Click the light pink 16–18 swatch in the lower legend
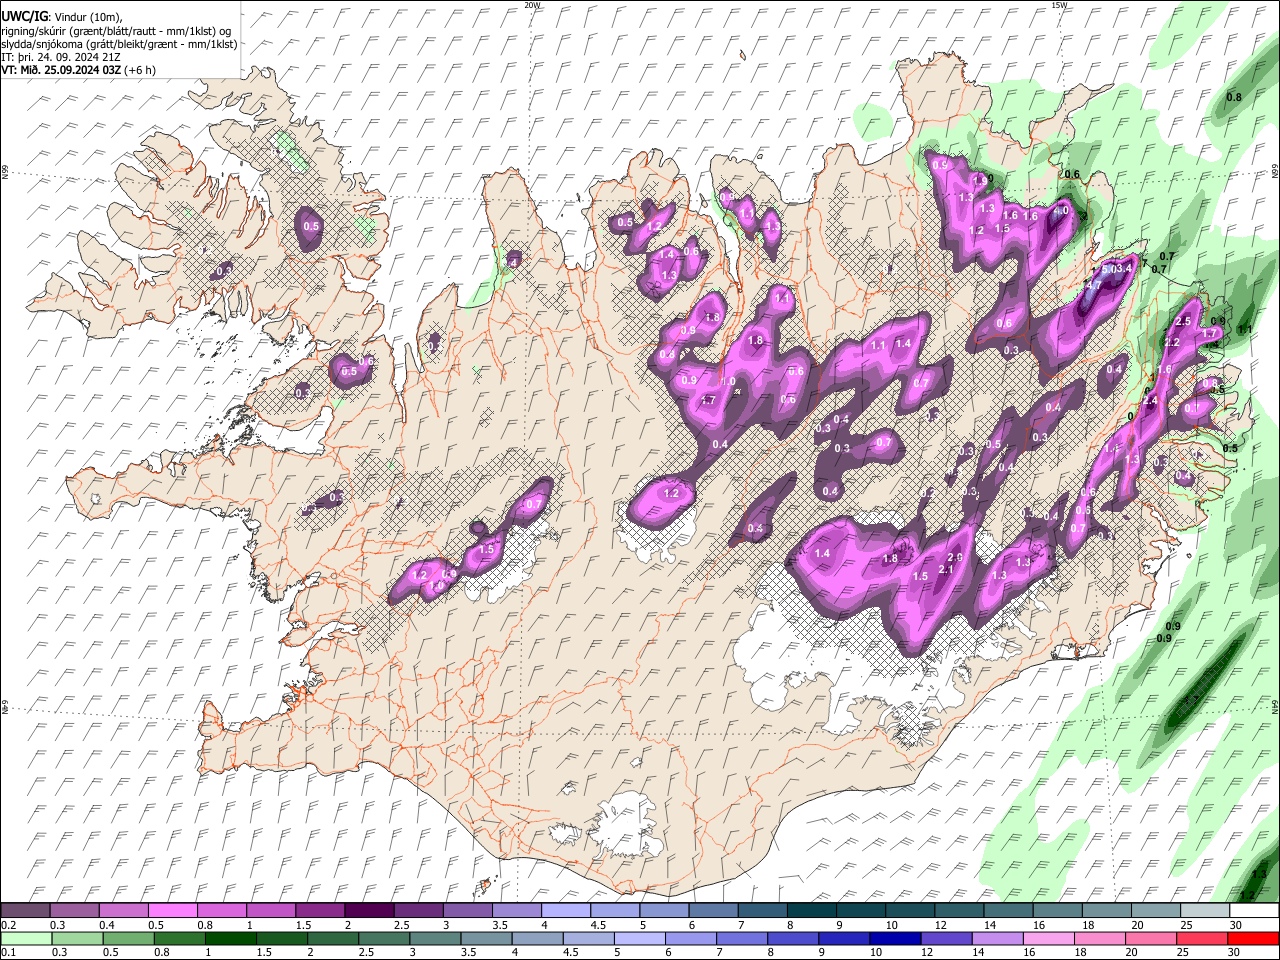Image resolution: width=1280 pixels, height=960 pixels. (x=1048, y=938)
